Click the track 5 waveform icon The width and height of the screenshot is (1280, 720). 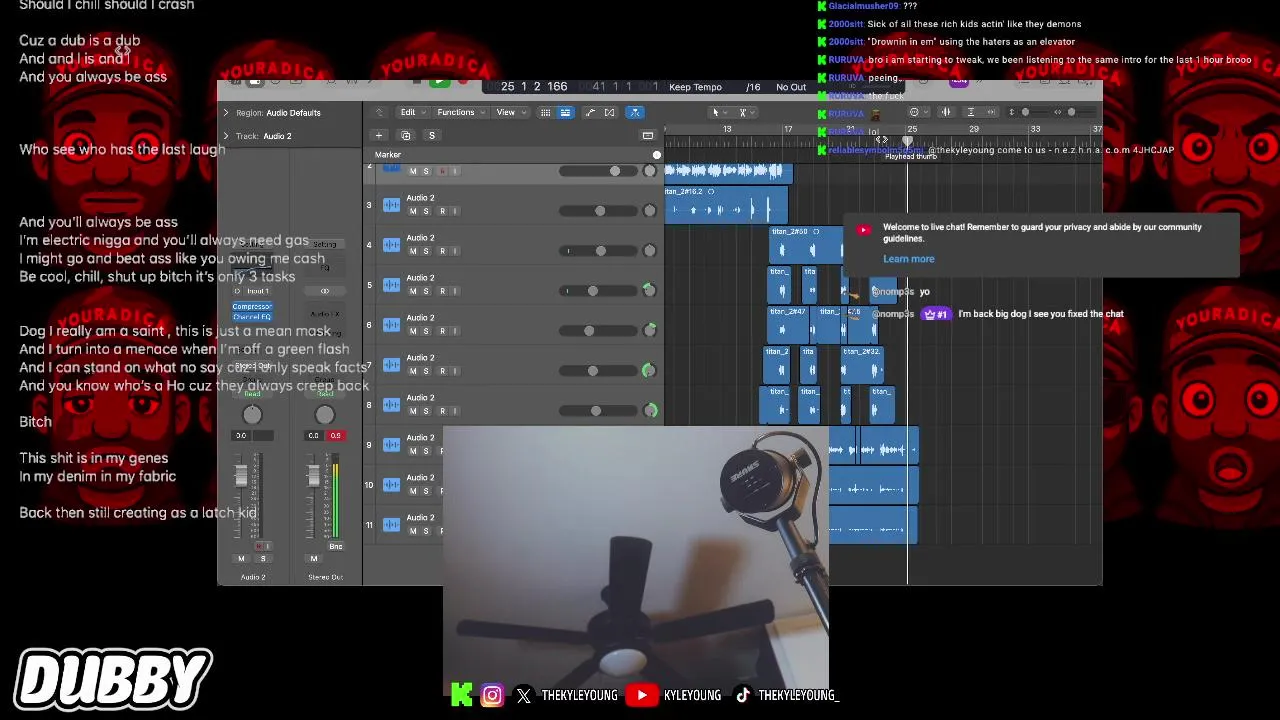[x=391, y=285]
